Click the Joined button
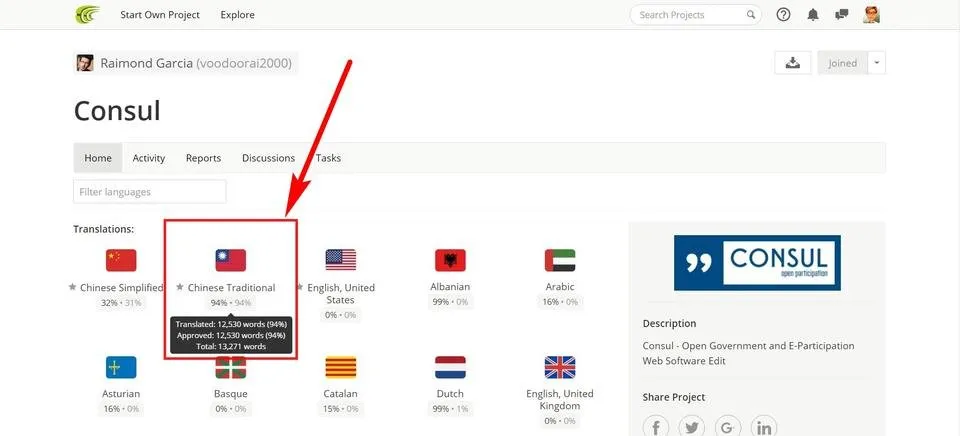This screenshot has height=436, width=960. click(x=842, y=62)
